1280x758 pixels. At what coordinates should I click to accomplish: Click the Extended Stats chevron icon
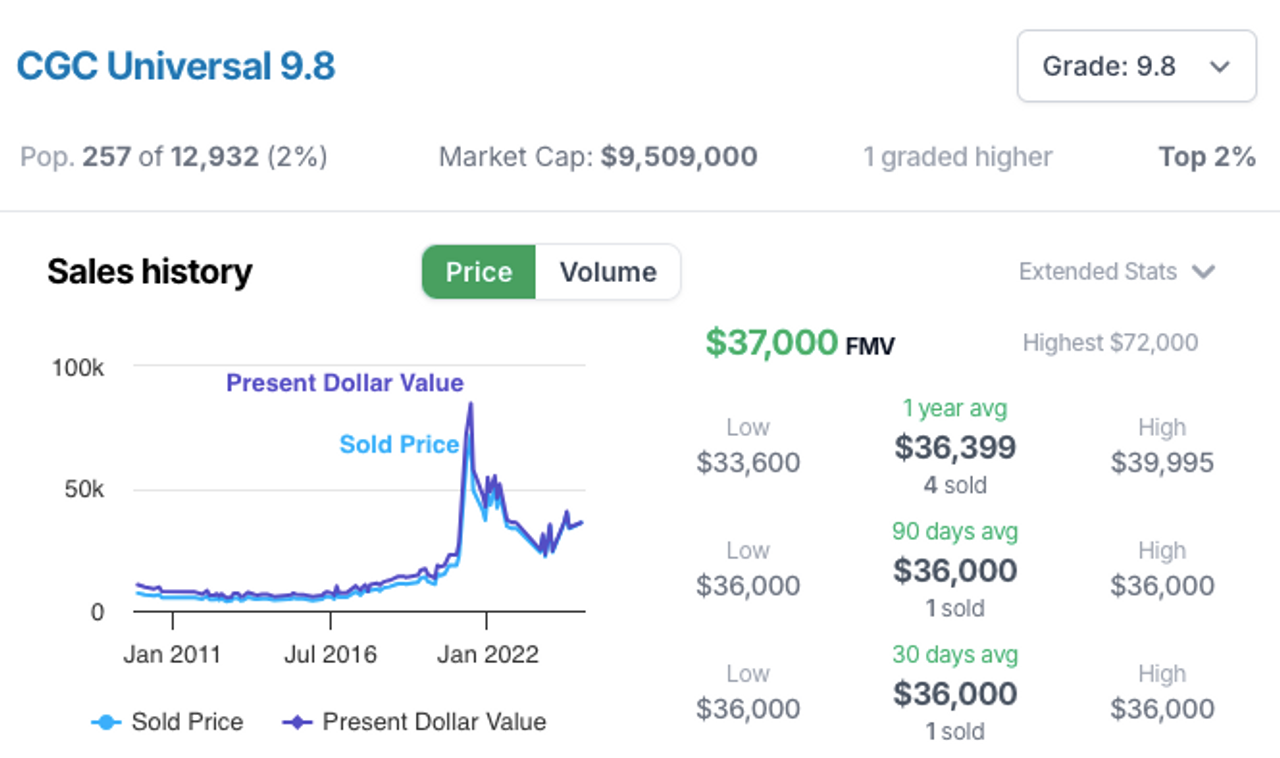(x=1204, y=272)
